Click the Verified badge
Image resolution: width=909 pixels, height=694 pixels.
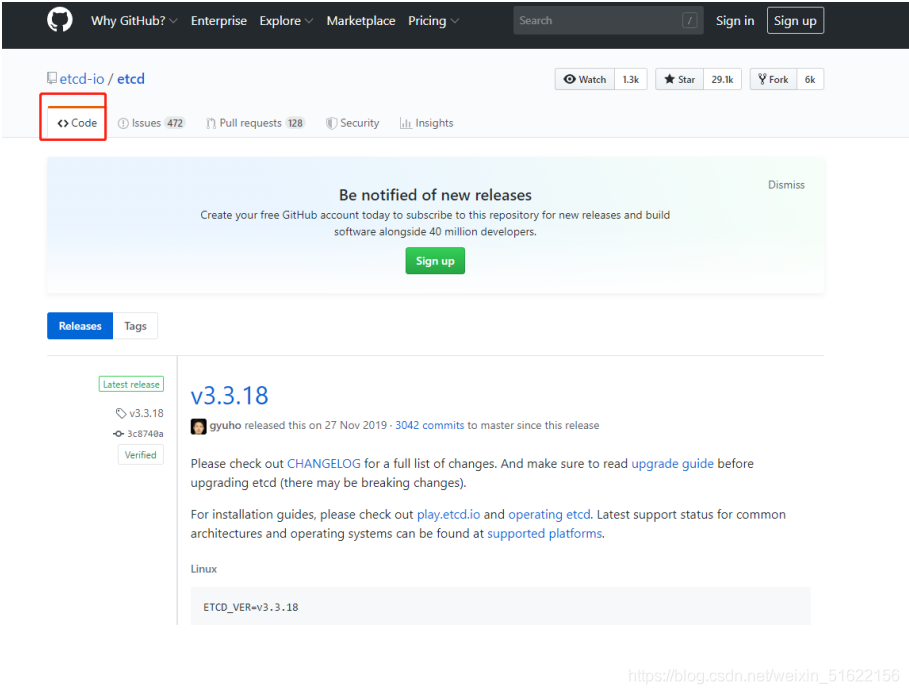[x=141, y=455]
